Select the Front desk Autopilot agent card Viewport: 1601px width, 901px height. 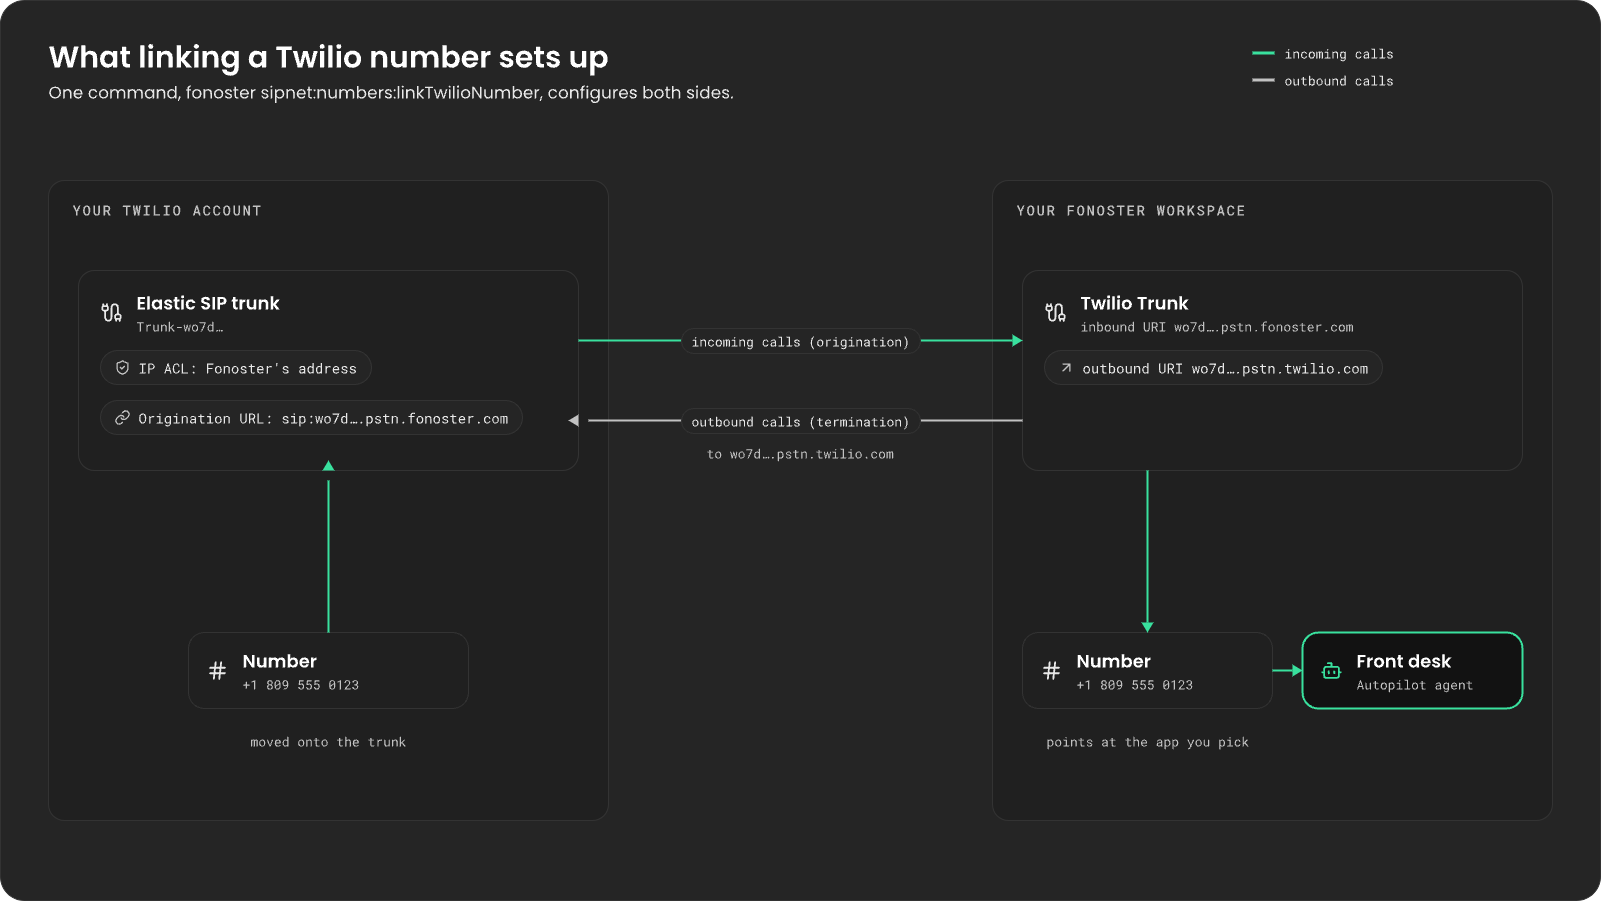pyautogui.click(x=1412, y=671)
